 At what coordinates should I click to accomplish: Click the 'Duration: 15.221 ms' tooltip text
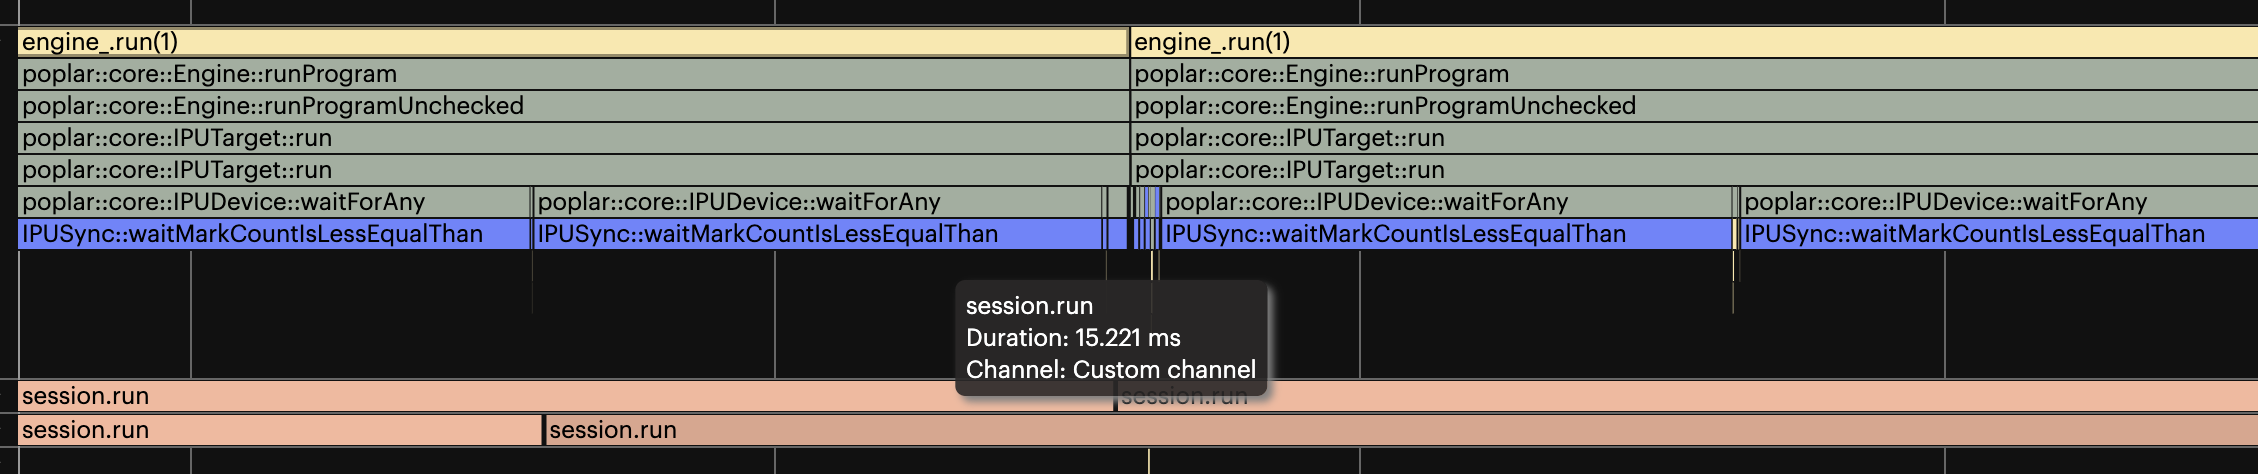coord(1073,338)
